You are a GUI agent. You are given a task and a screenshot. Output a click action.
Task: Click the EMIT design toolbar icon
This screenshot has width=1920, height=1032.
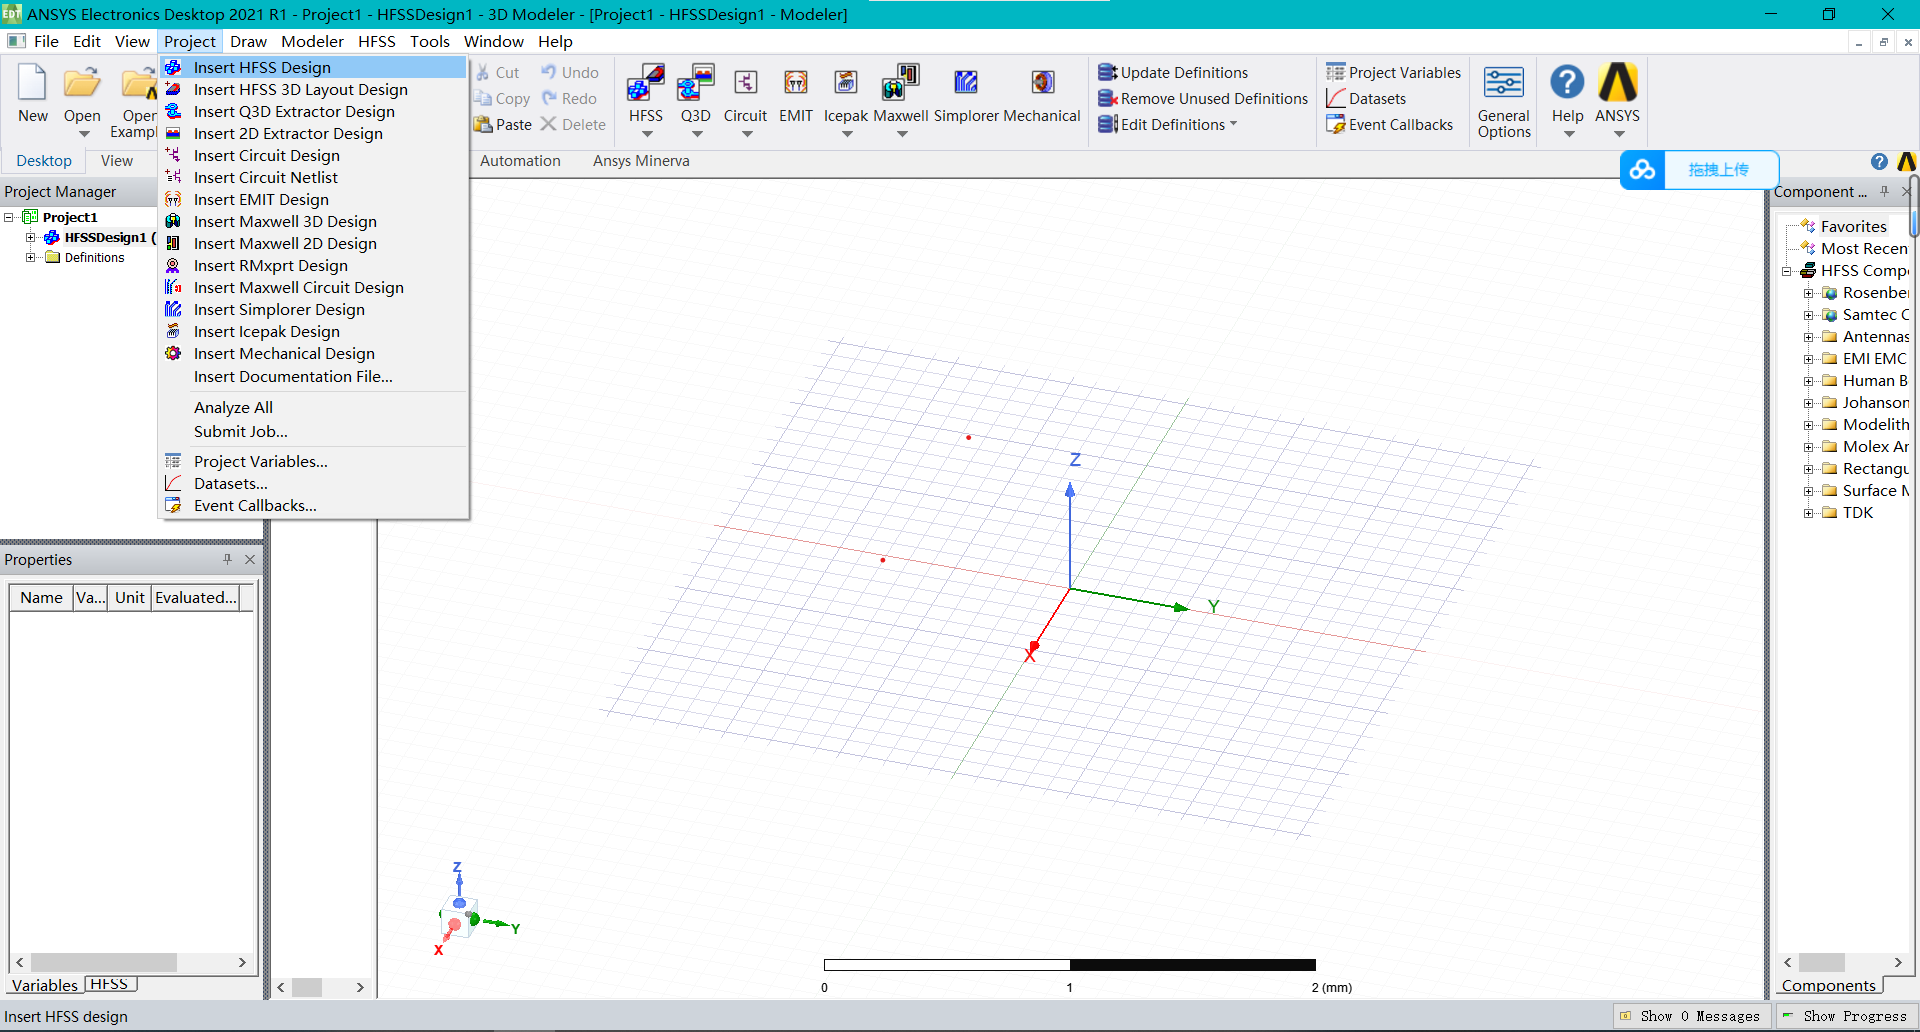[x=796, y=83]
